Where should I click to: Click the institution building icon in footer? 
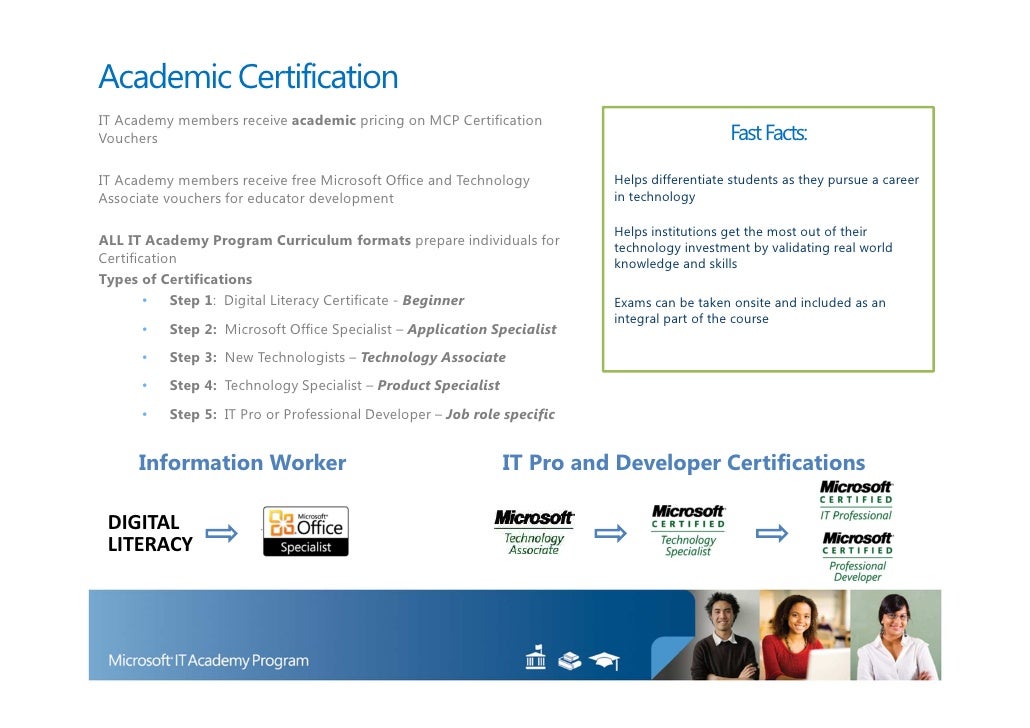point(536,657)
